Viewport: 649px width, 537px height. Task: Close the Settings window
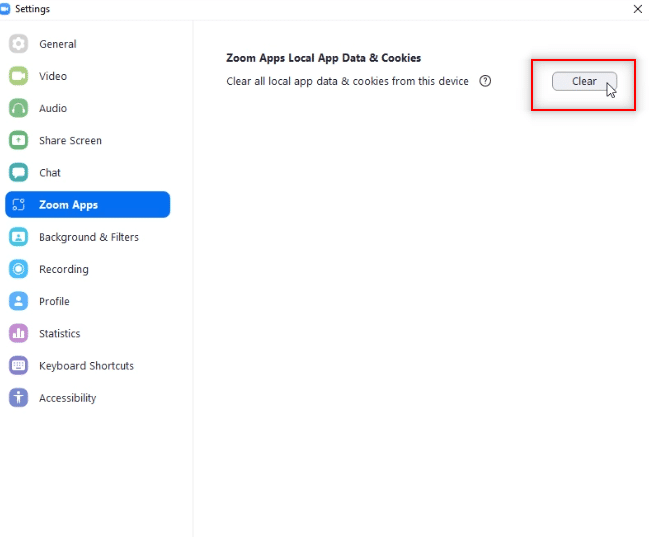(x=638, y=9)
